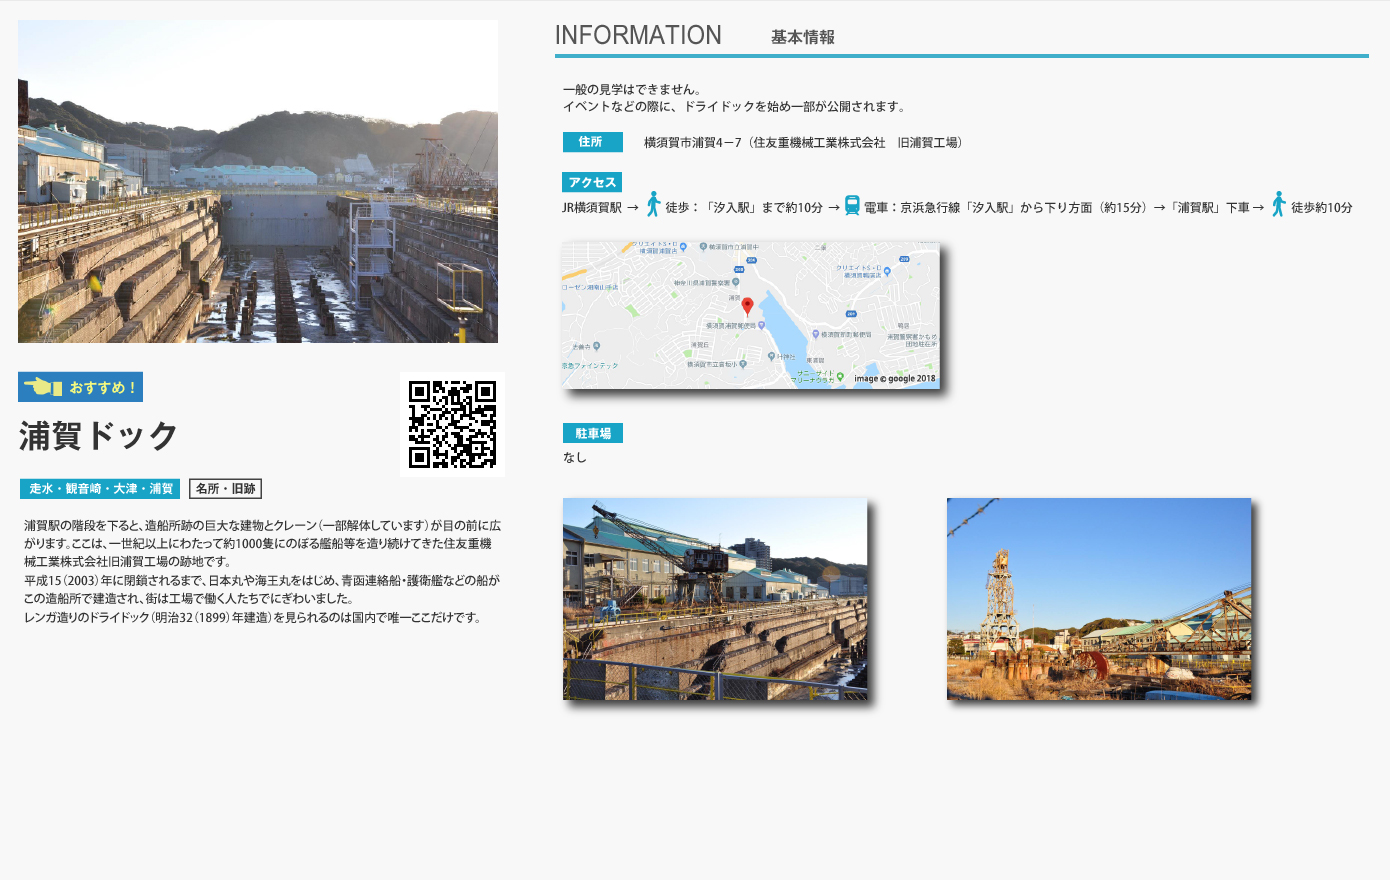Click the 住所 label
The image size is (1390, 880).
click(592, 142)
